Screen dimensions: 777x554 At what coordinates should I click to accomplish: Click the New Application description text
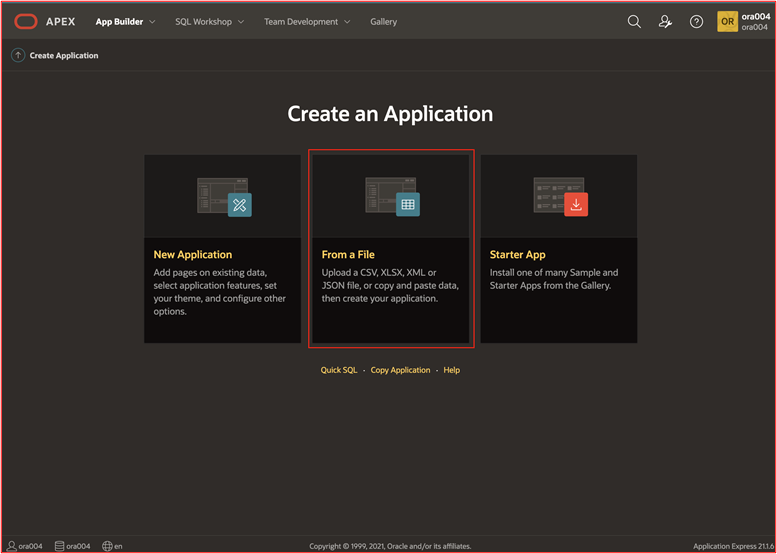pos(220,292)
